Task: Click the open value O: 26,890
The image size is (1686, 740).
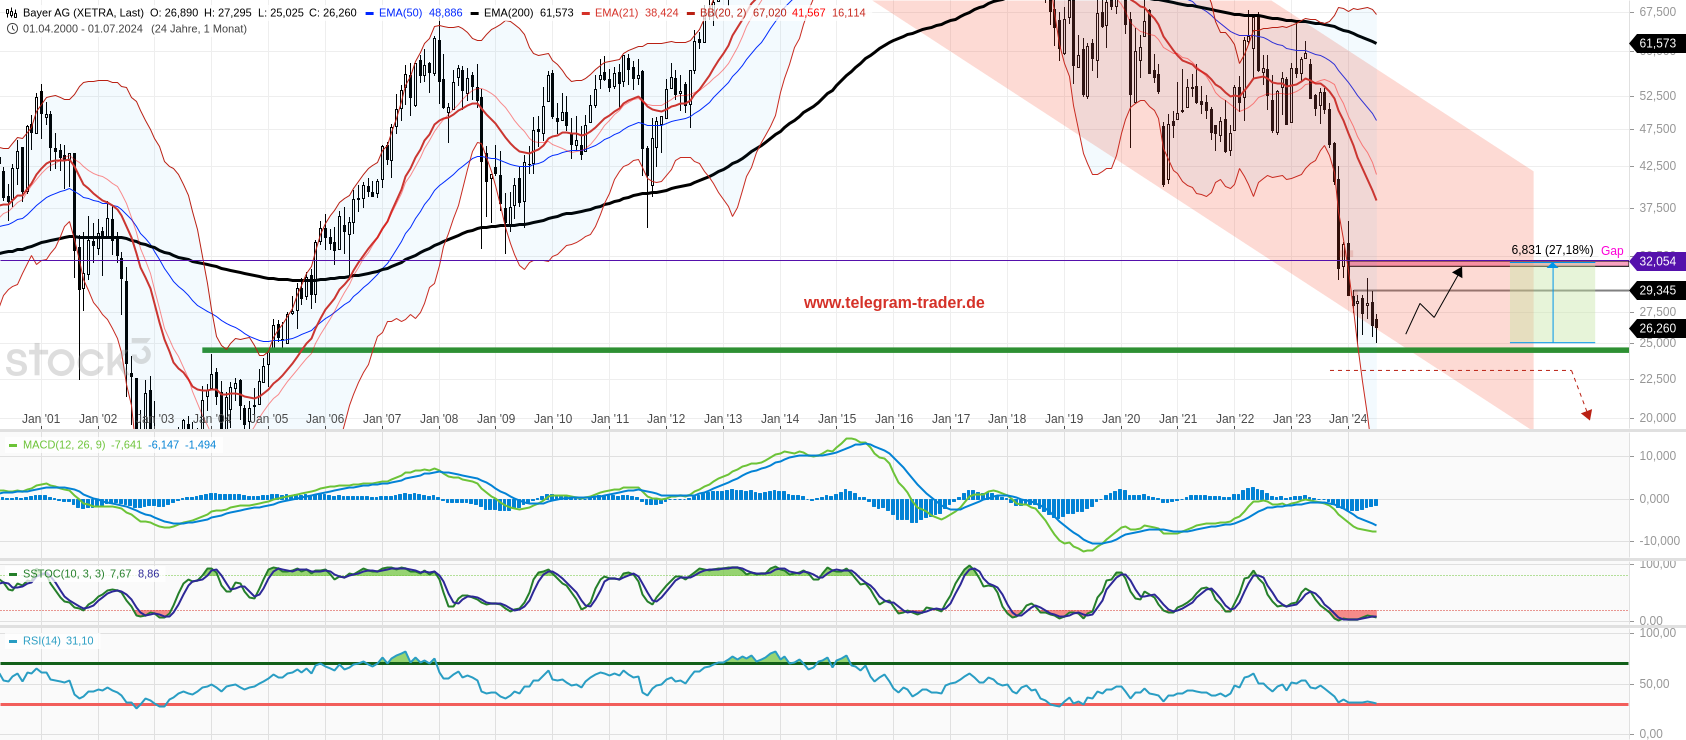Action: coord(174,13)
